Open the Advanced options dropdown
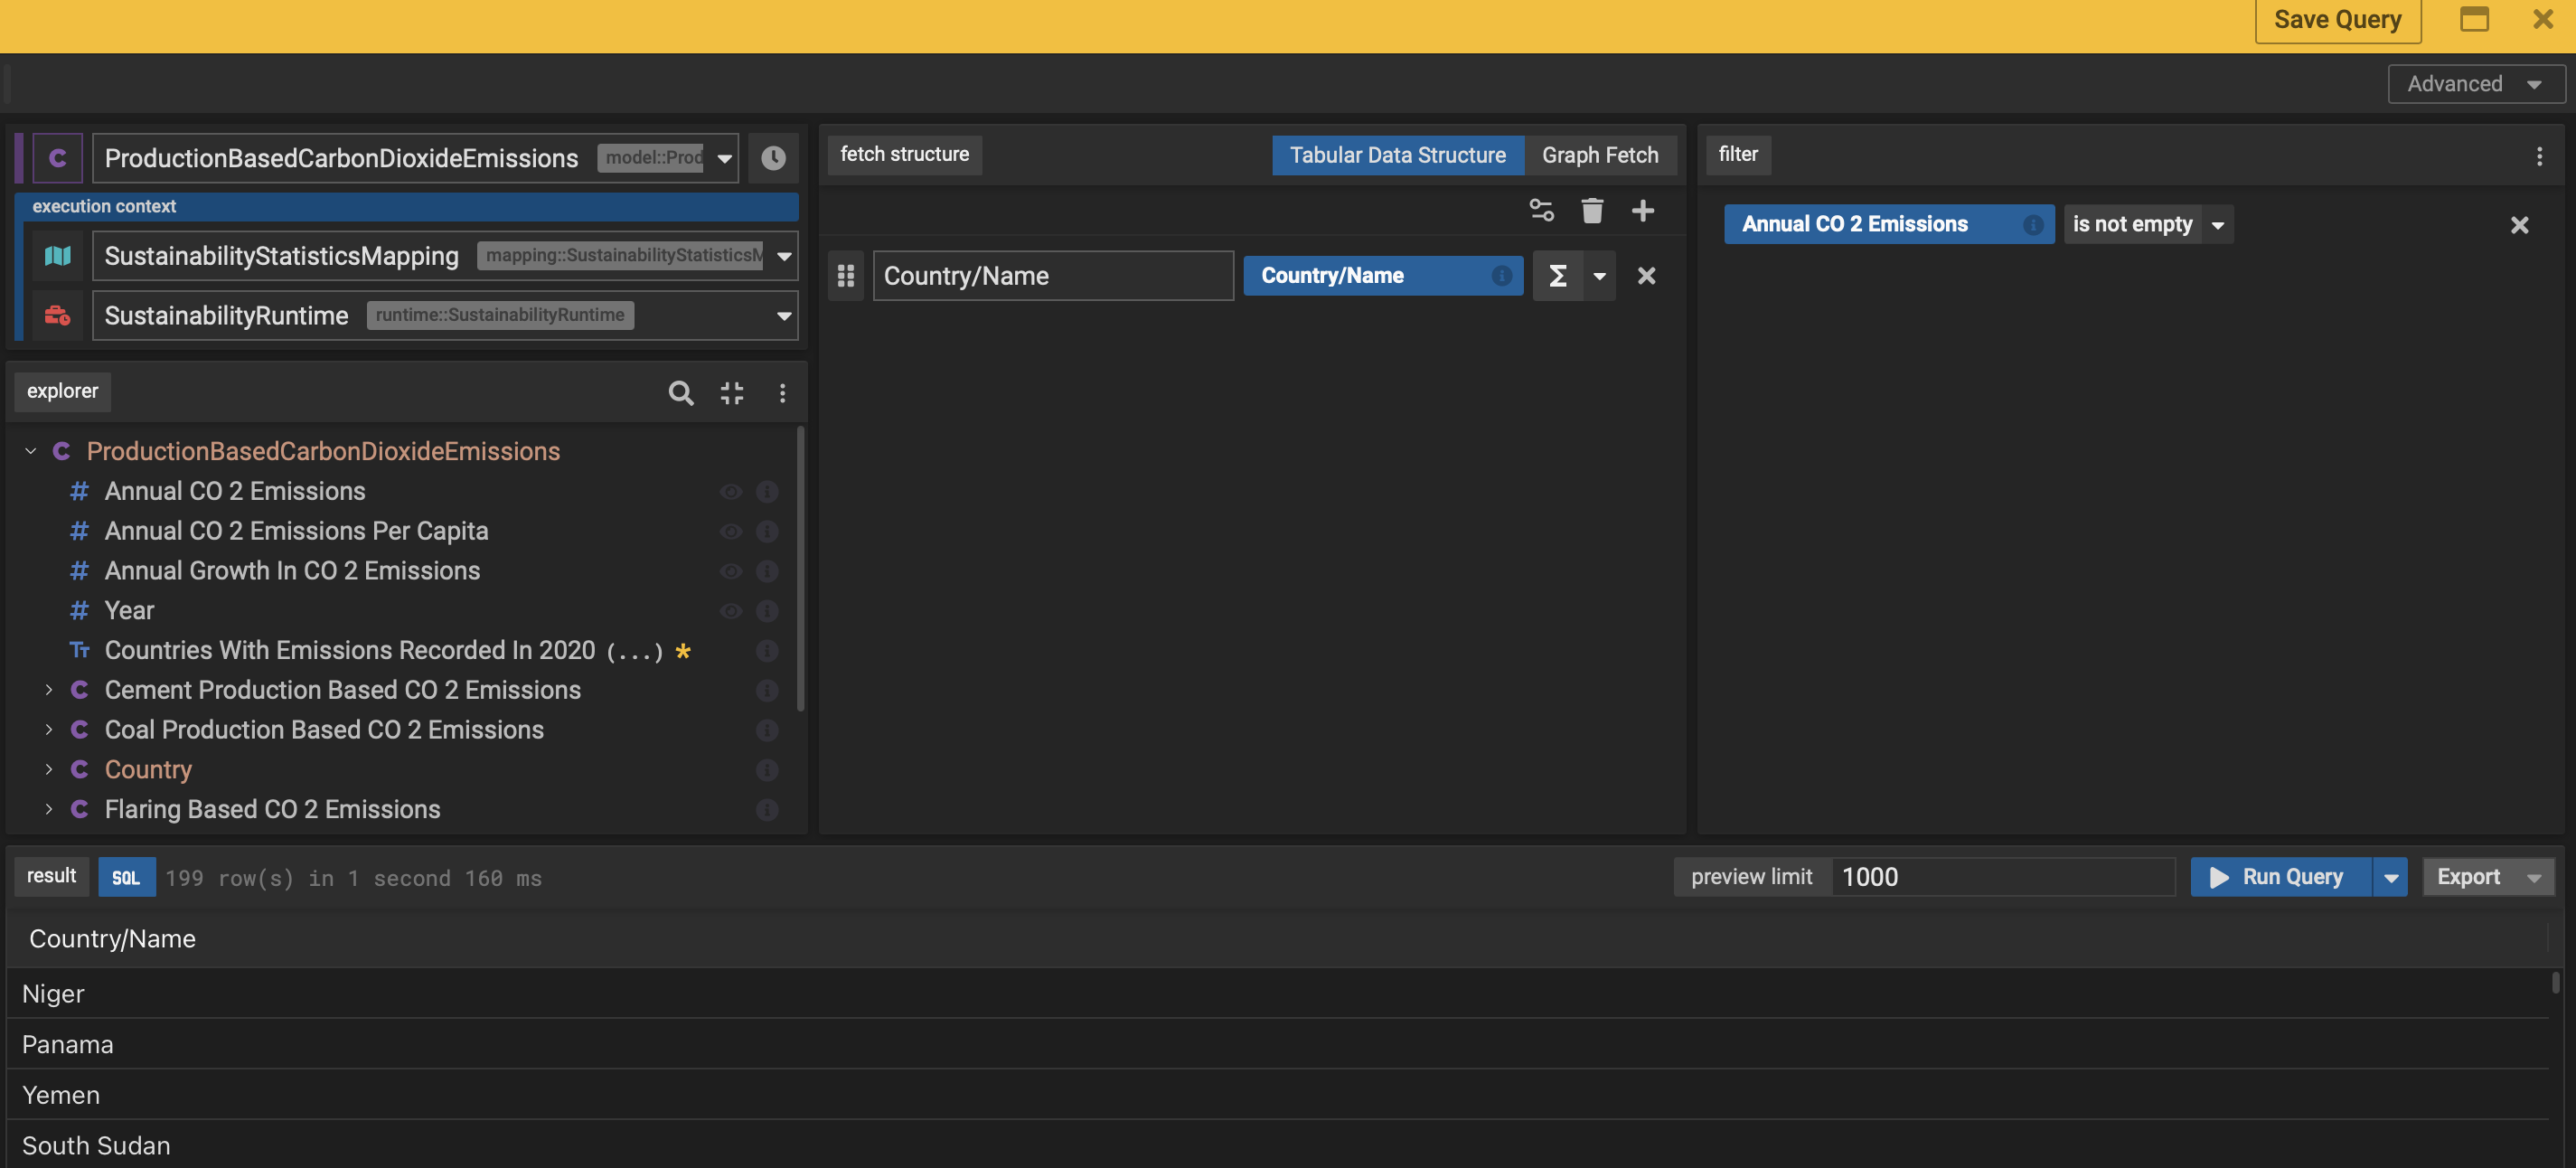The image size is (2576, 1168). 2475,84
